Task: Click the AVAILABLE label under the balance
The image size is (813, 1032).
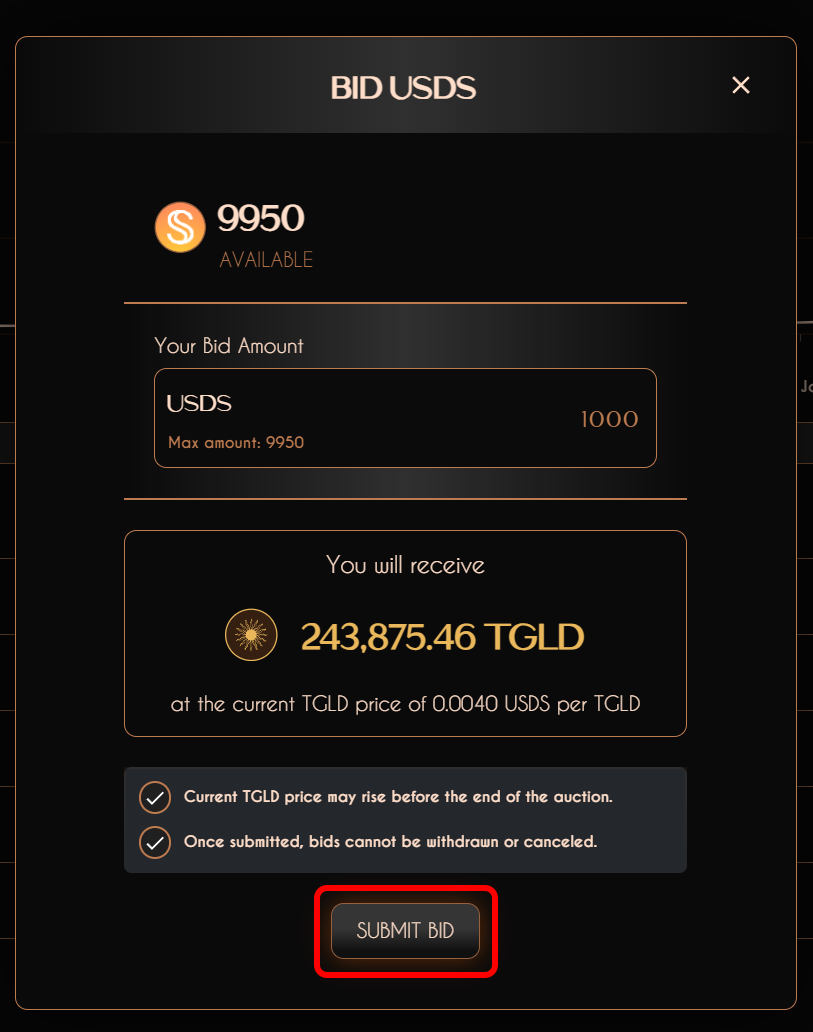Action: pyautogui.click(x=266, y=260)
